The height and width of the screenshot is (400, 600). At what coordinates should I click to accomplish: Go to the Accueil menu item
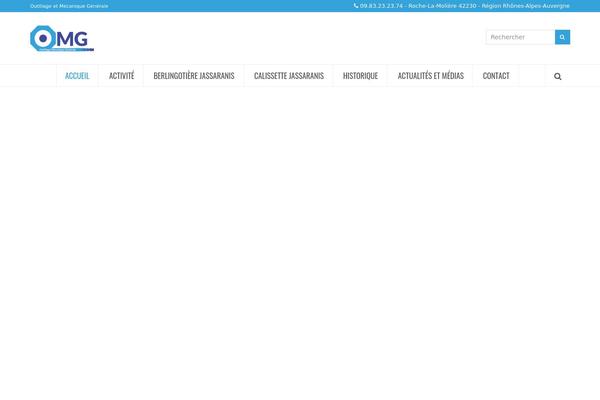coord(77,76)
